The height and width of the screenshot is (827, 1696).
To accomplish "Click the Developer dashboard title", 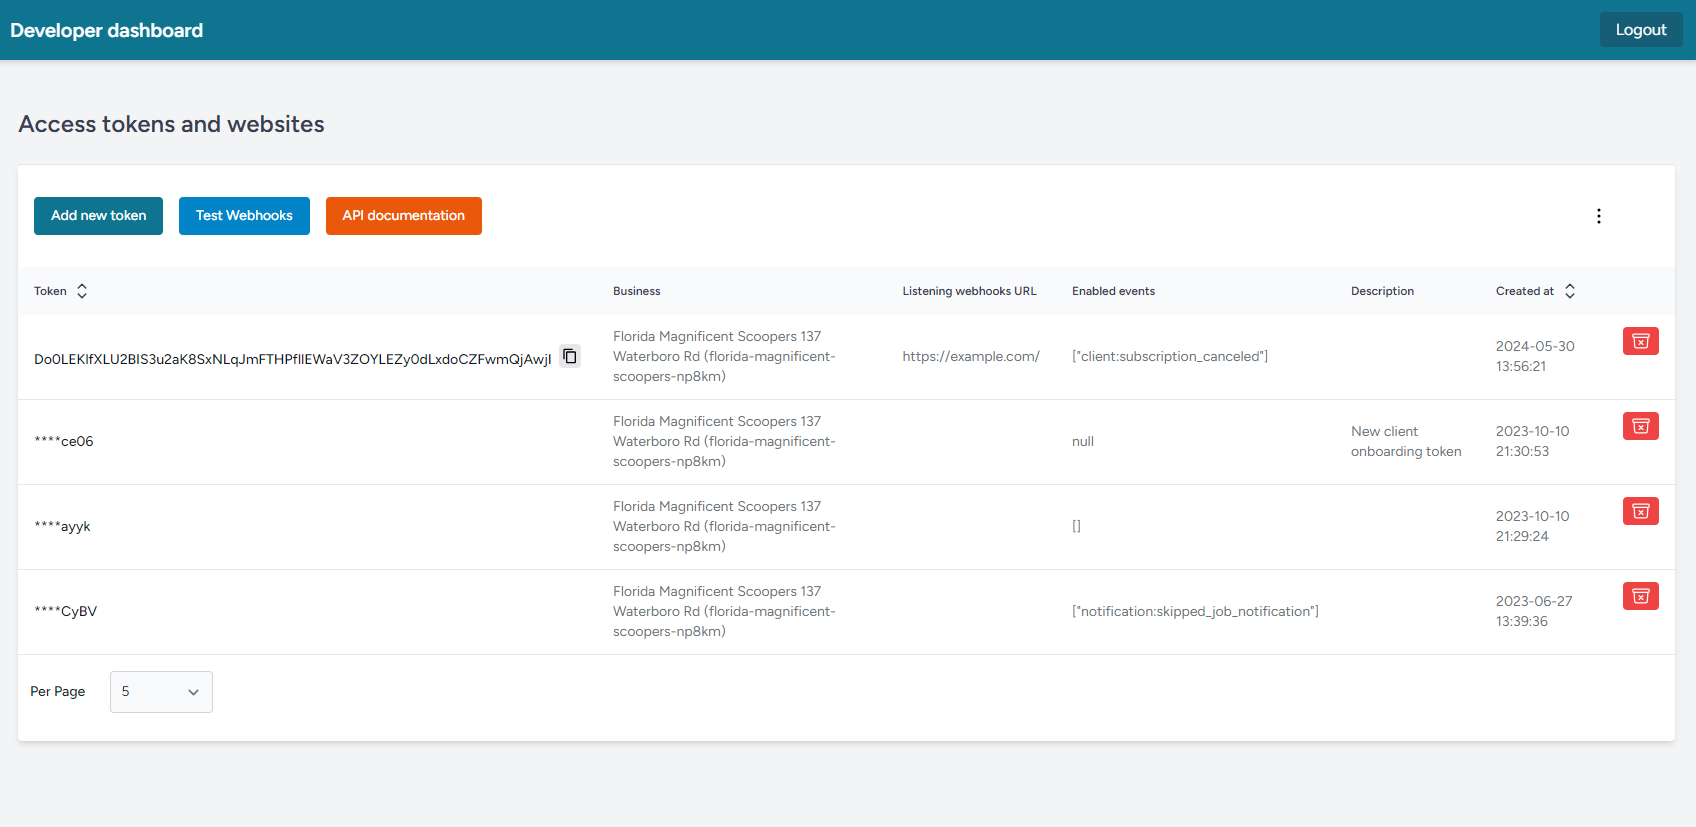I will (x=107, y=31).
